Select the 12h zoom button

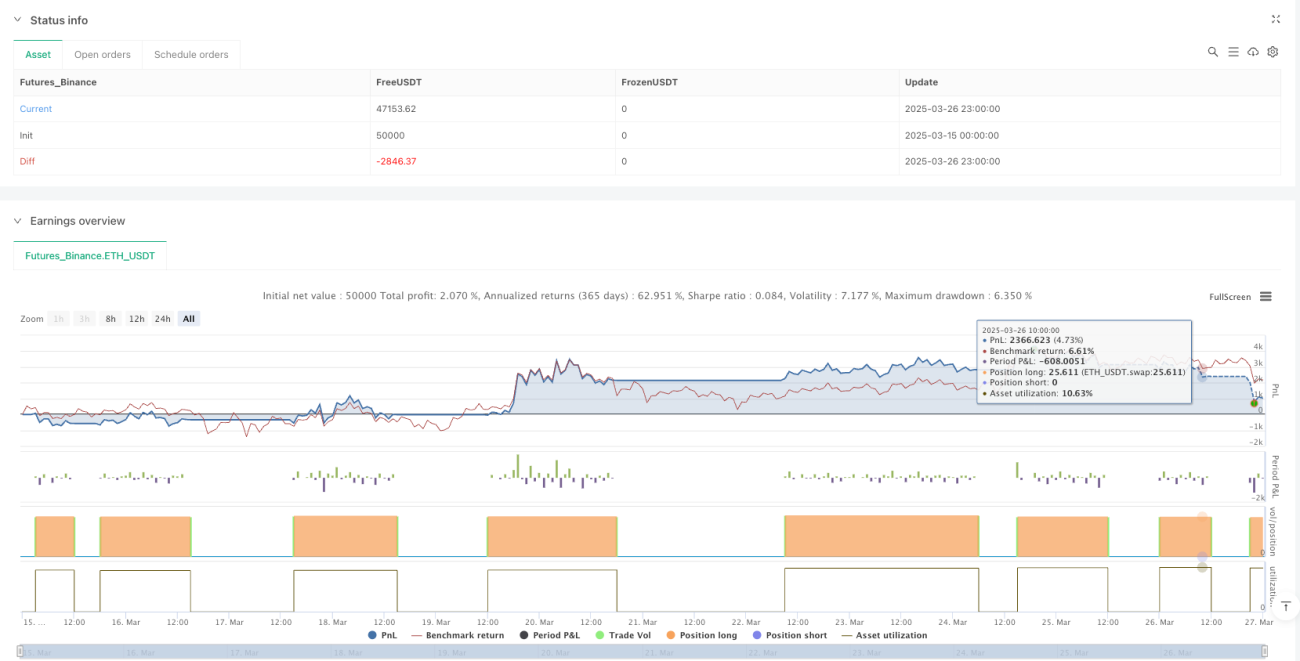tap(136, 319)
